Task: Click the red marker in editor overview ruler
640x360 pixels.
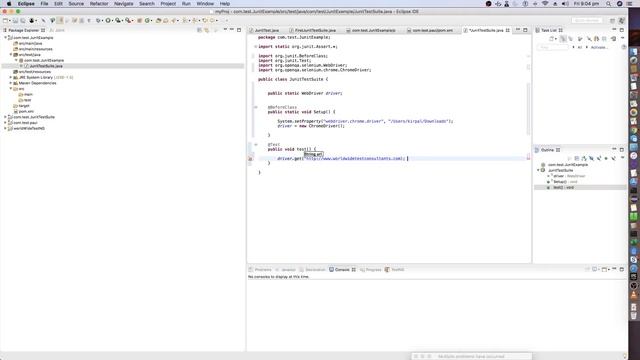Action: click(529, 157)
